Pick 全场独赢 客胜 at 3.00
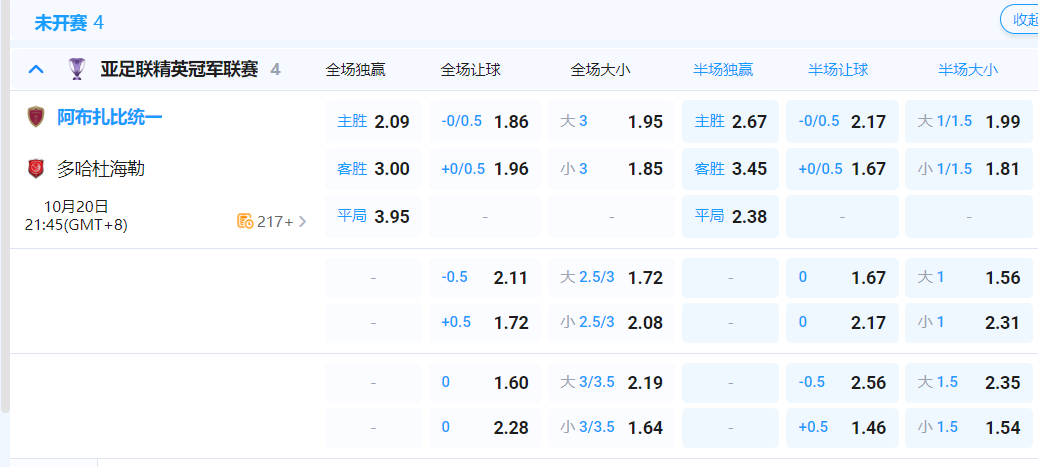The width and height of the screenshot is (1038, 467). (373, 169)
